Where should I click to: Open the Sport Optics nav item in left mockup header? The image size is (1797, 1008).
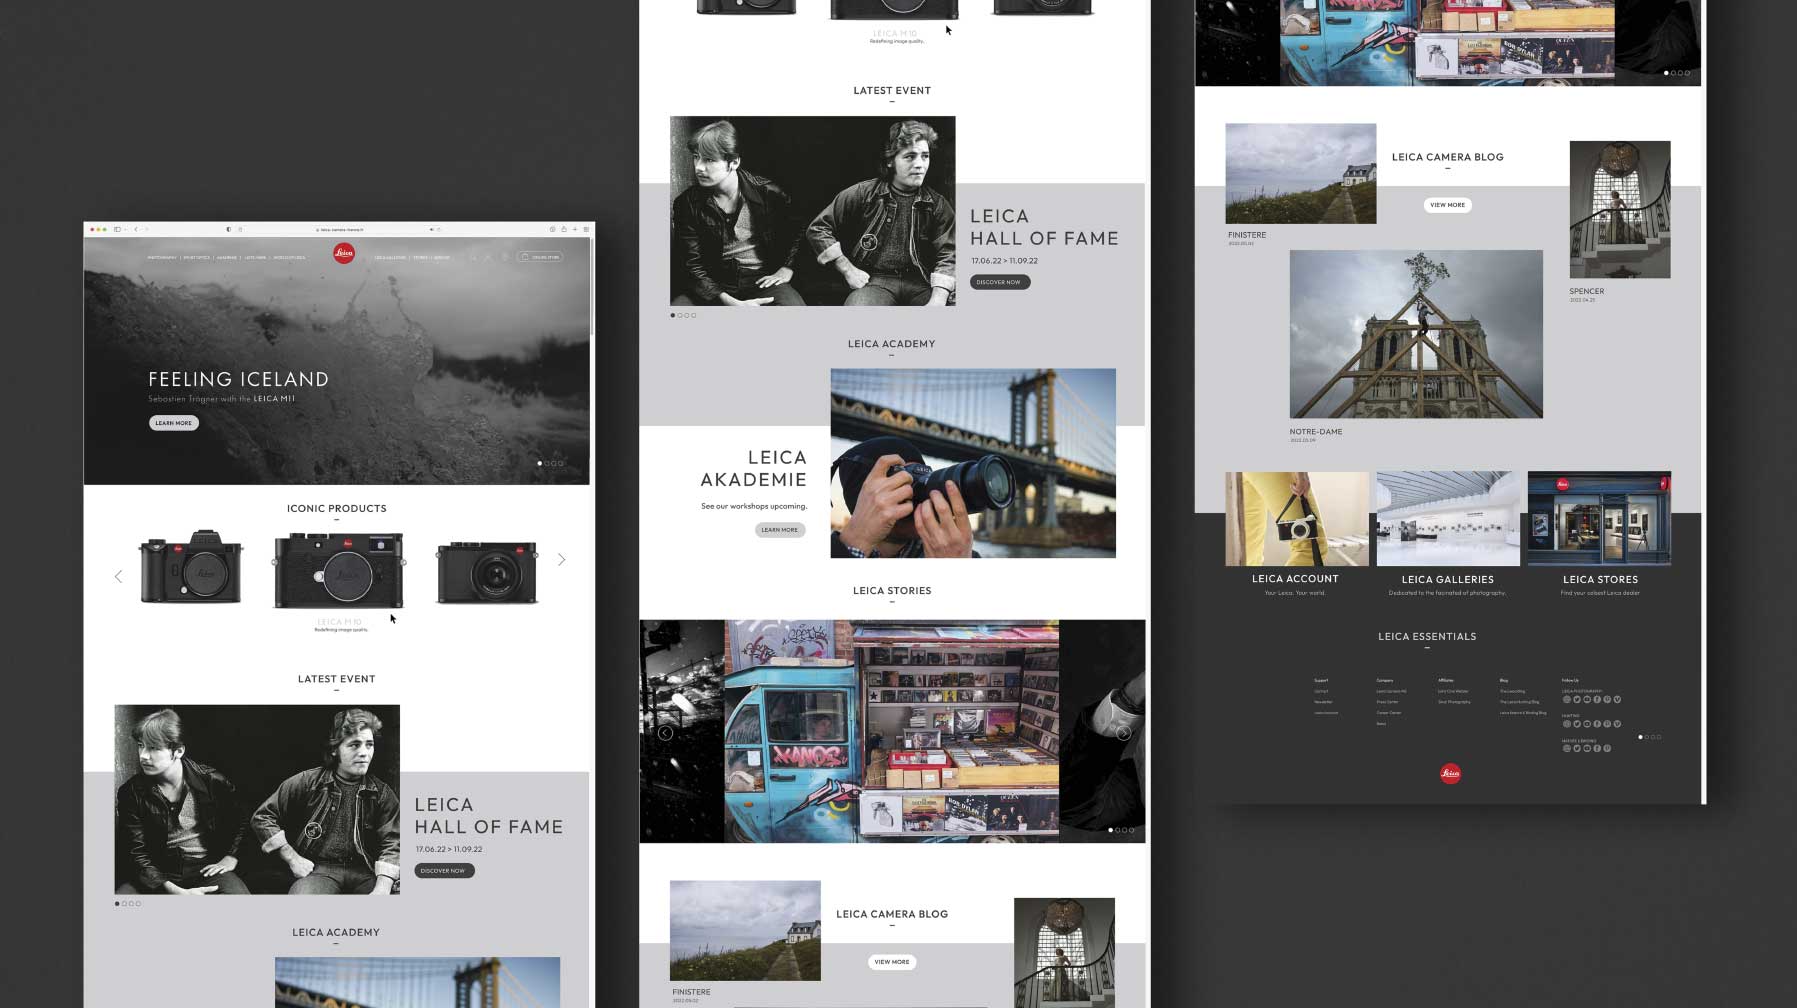click(197, 258)
